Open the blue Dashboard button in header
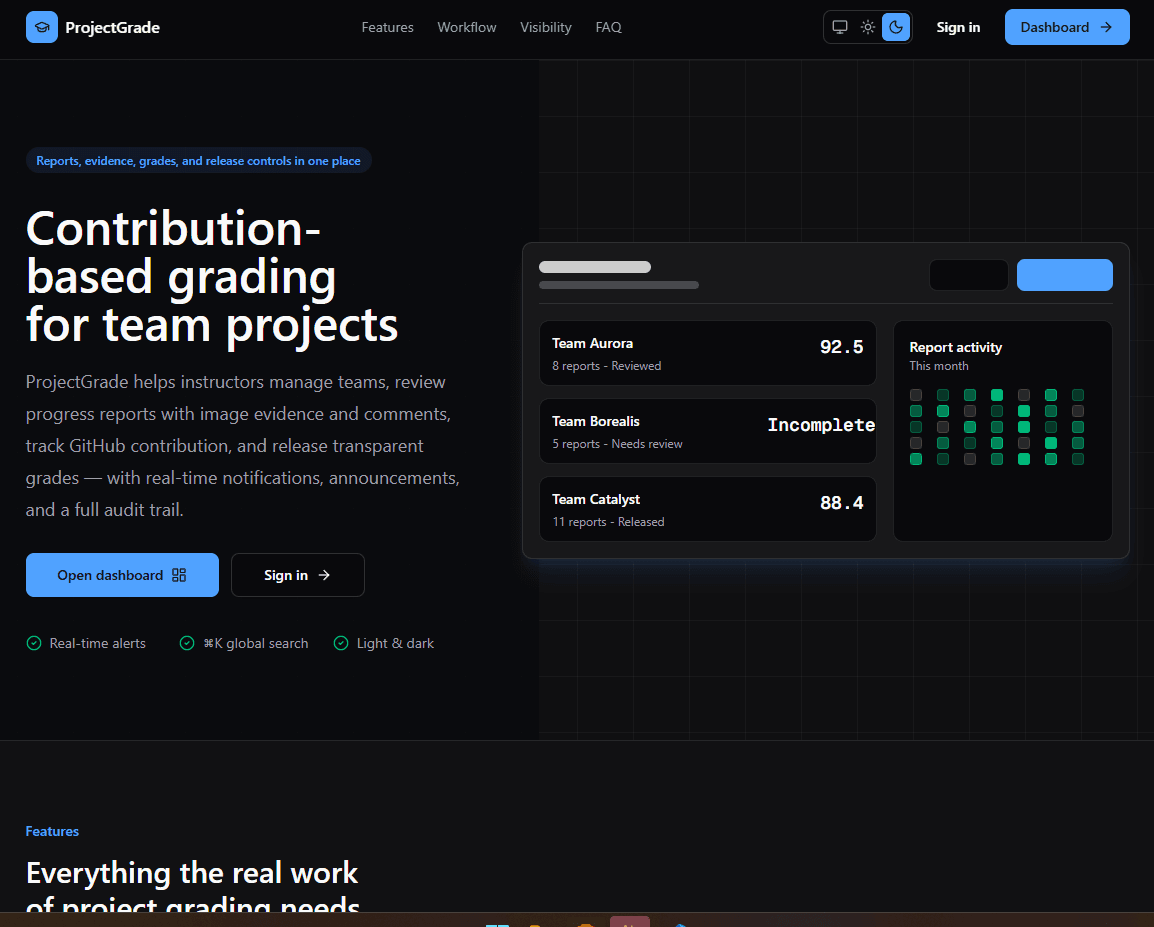The height and width of the screenshot is (927, 1154). point(1067,27)
